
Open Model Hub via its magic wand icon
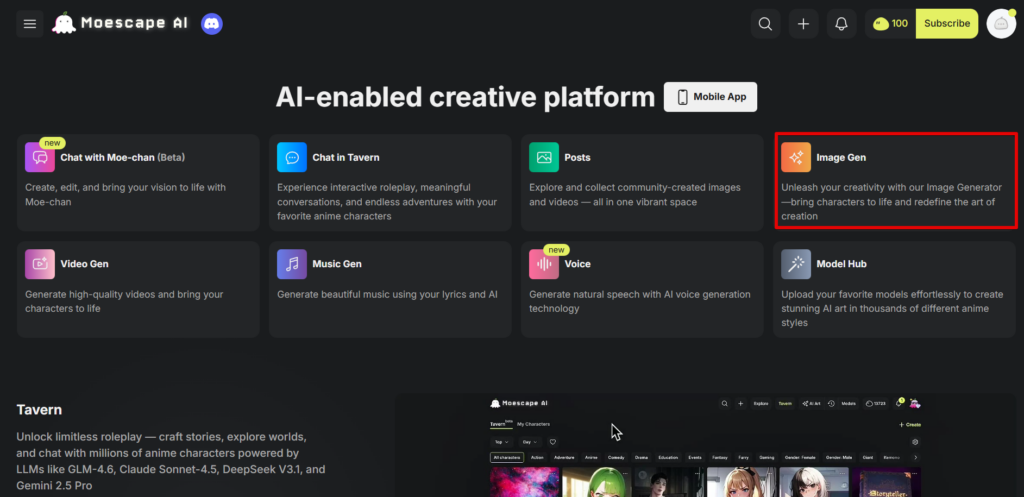point(796,264)
